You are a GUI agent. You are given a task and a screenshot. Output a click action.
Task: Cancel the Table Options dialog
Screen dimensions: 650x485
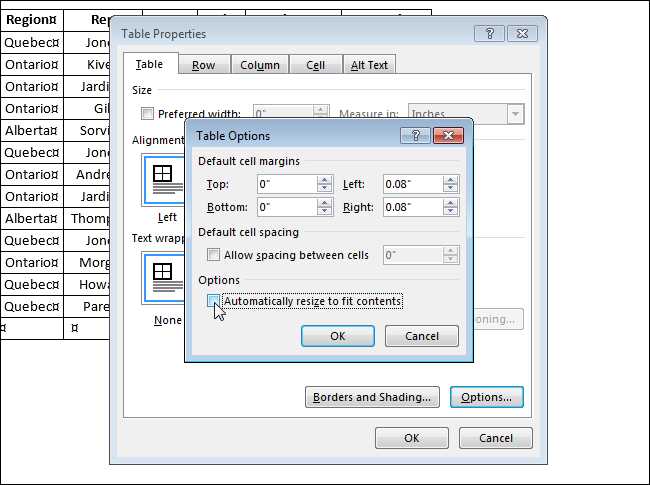(x=422, y=336)
